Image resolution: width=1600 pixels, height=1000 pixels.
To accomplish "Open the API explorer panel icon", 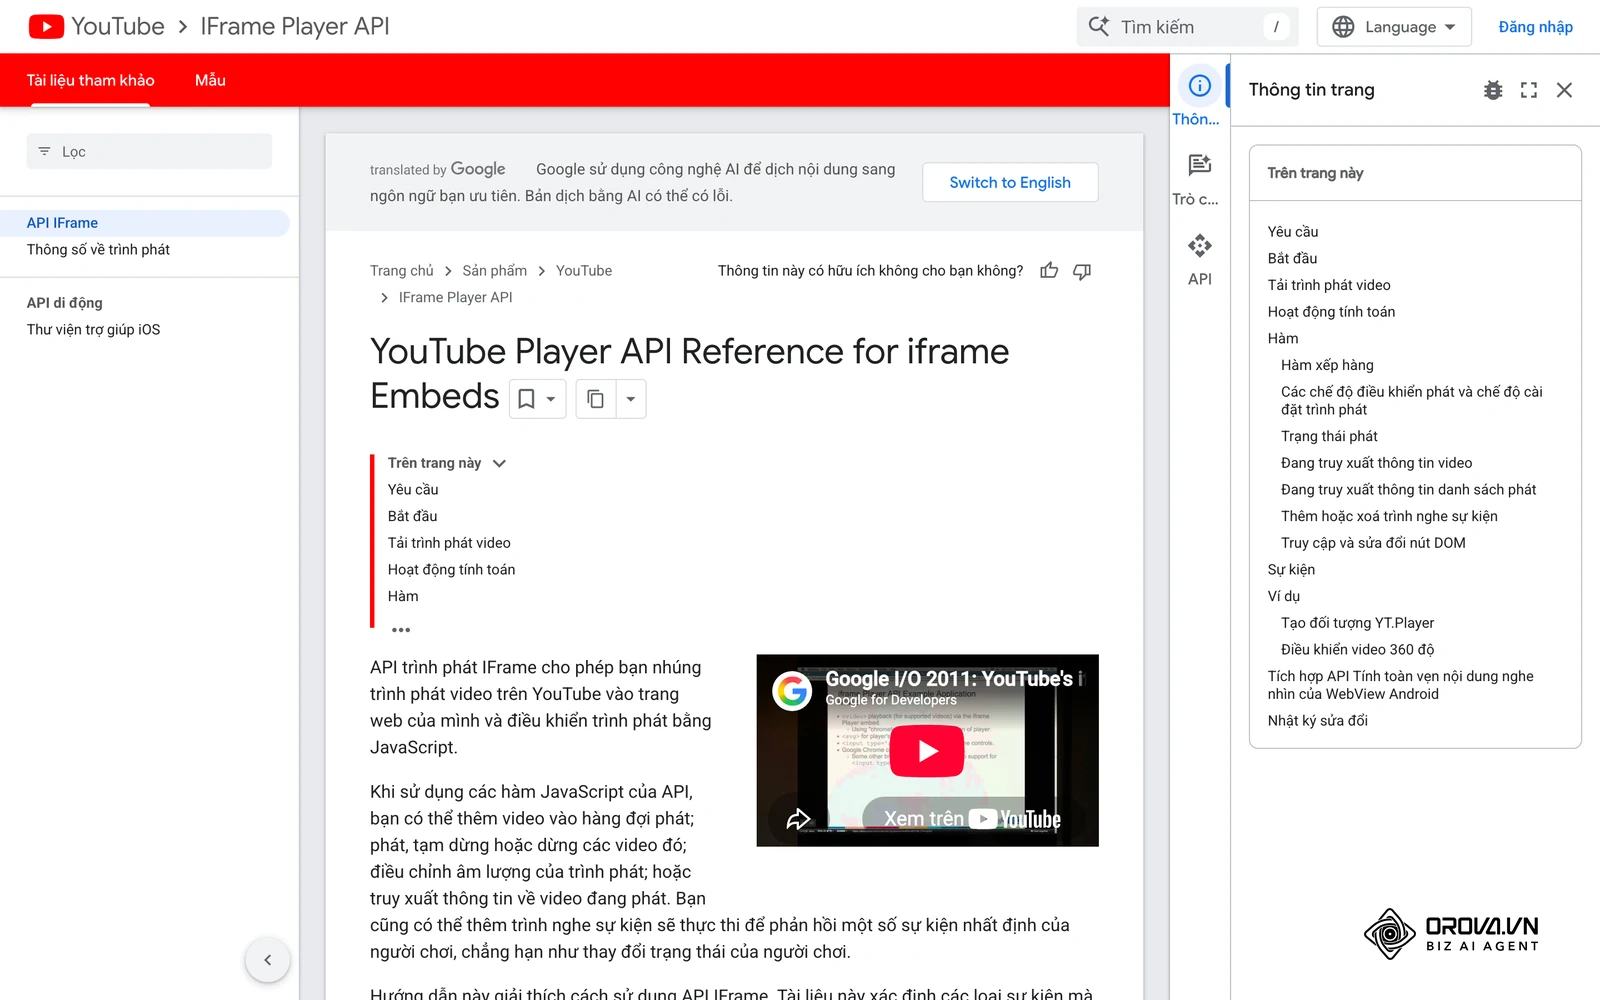I will click(x=1199, y=245).
